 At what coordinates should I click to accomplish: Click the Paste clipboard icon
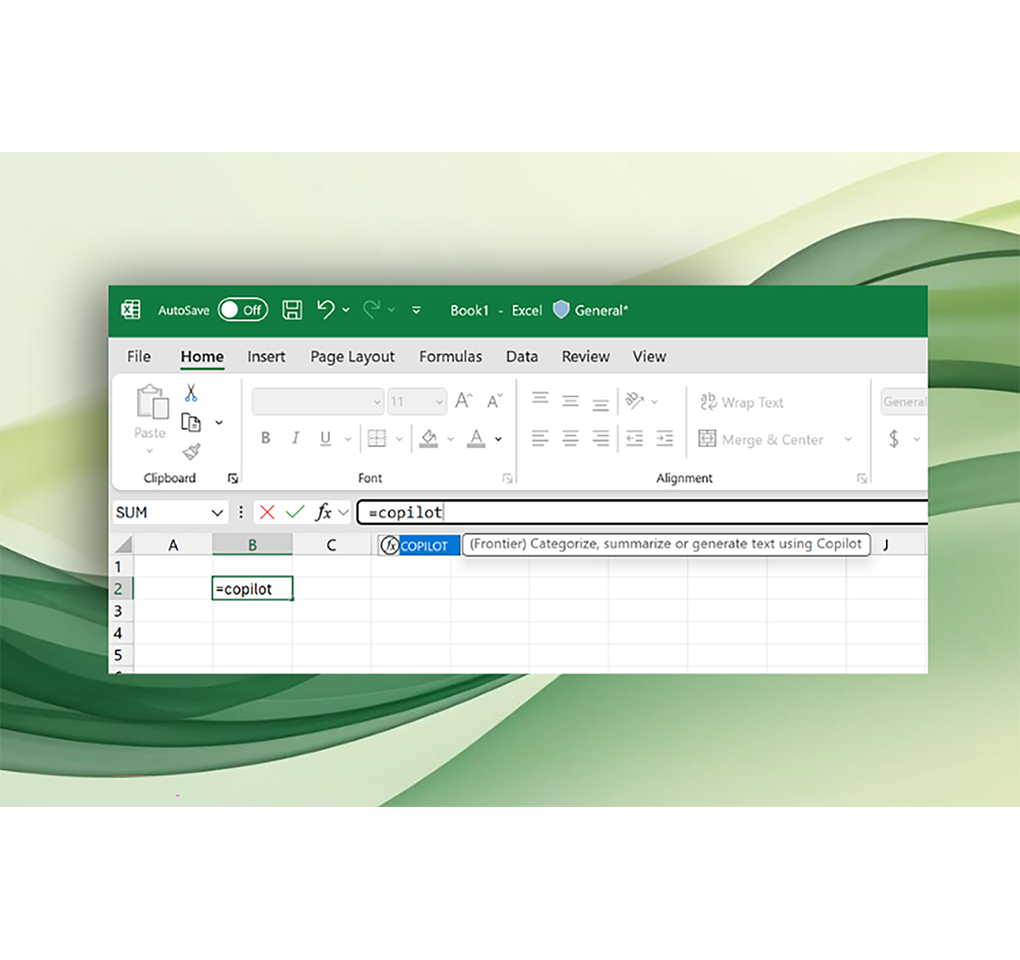(152, 401)
